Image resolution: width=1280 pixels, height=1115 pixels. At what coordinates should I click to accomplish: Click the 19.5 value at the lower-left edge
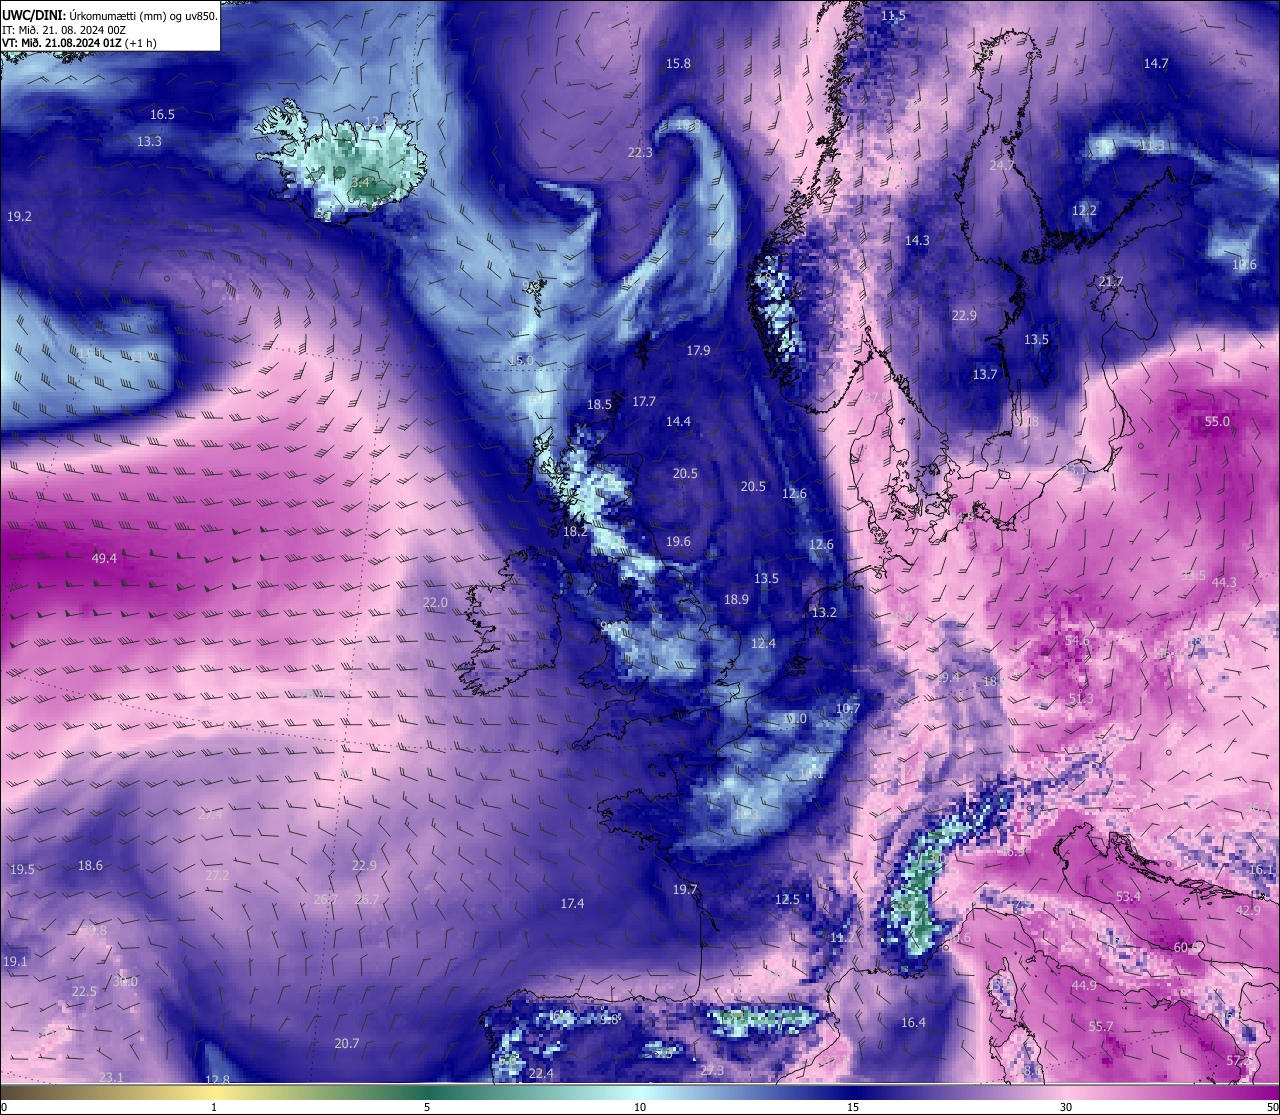click(22, 870)
